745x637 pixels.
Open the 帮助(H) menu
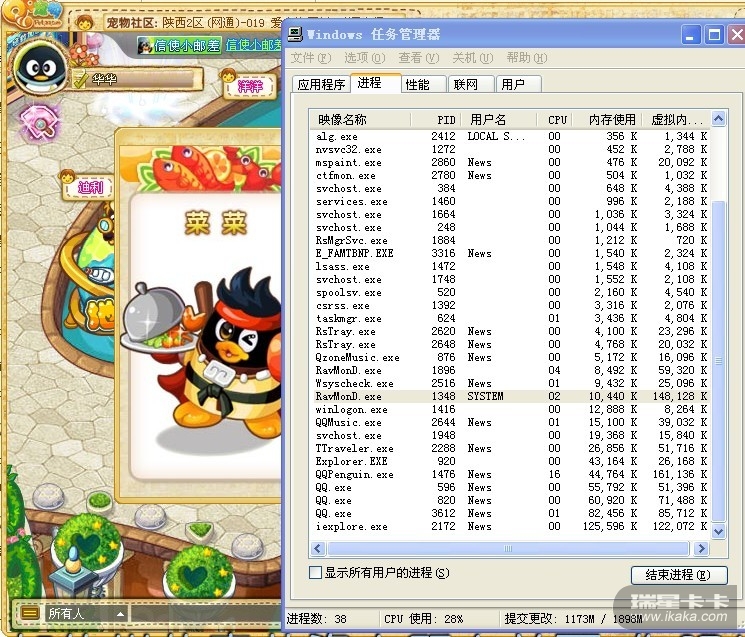(527, 58)
